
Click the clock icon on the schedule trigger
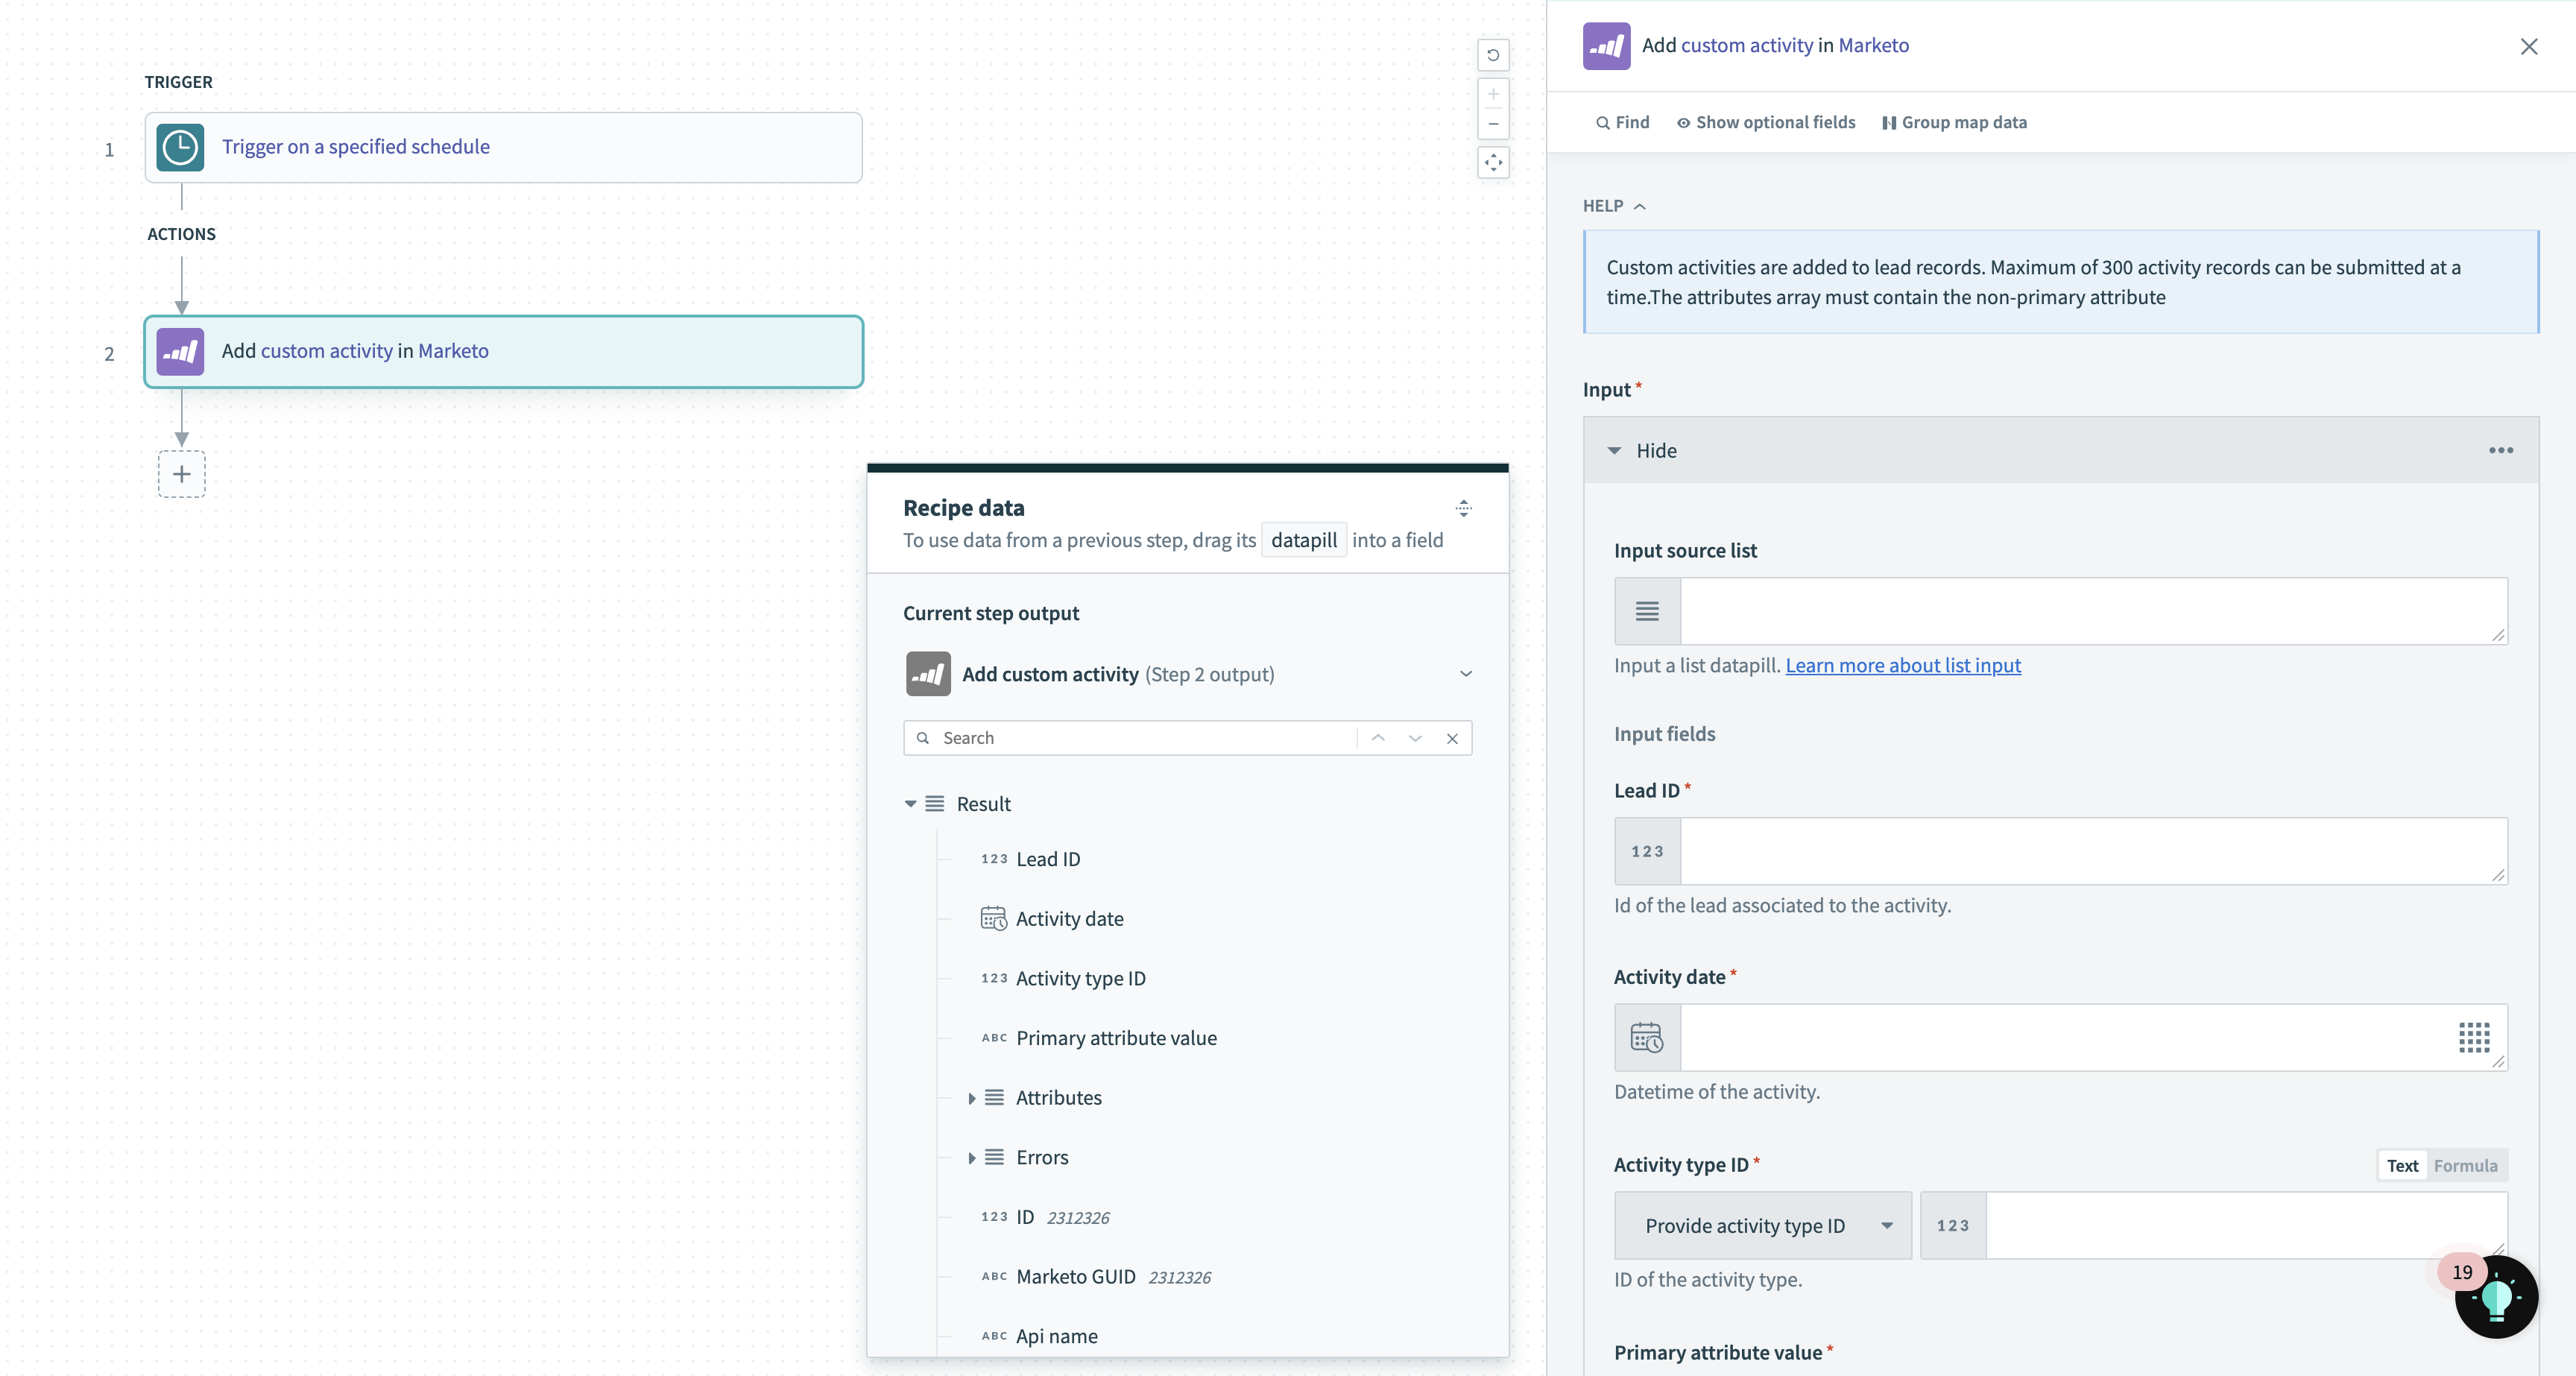[x=180, y=147]
